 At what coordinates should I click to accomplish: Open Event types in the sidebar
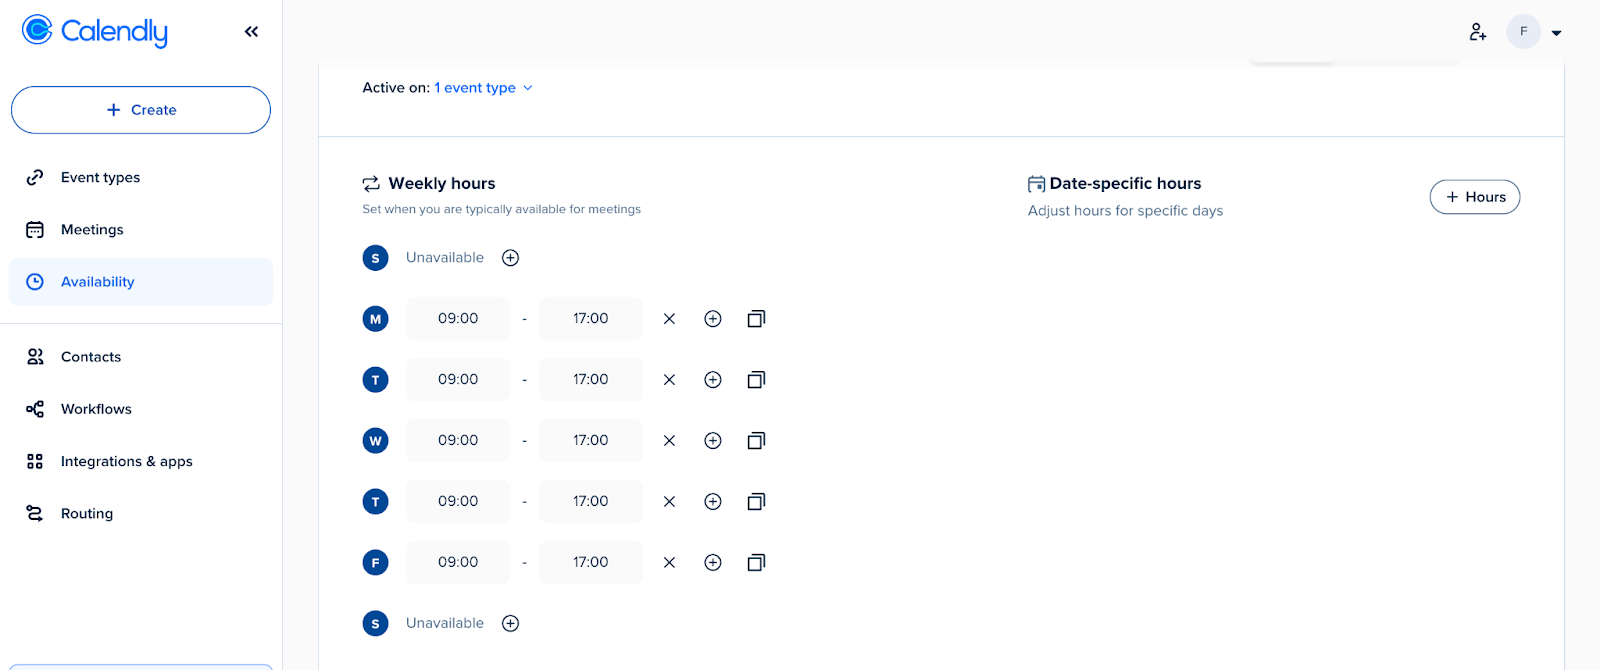tap(141, 177)
